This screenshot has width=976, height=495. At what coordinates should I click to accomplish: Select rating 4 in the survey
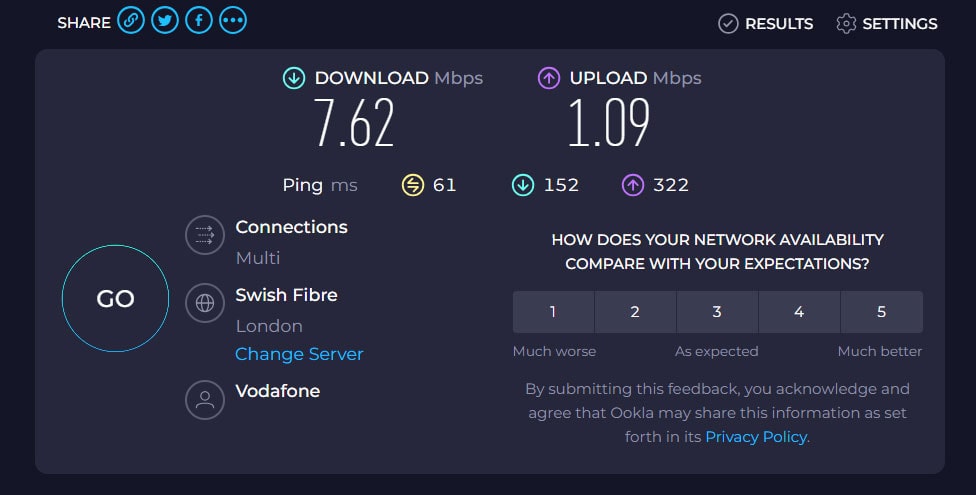coord(799,312)
